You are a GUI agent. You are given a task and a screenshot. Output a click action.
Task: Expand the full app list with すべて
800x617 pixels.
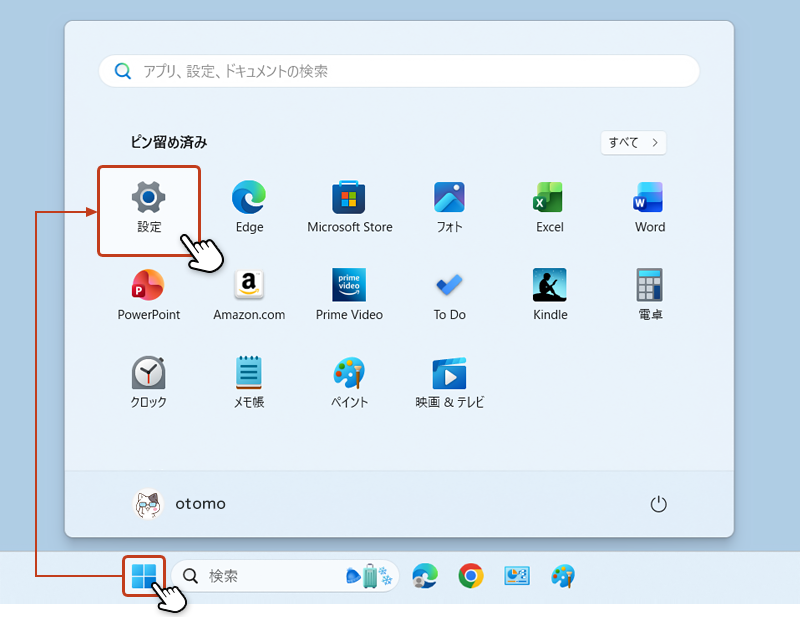coord(632,143)
